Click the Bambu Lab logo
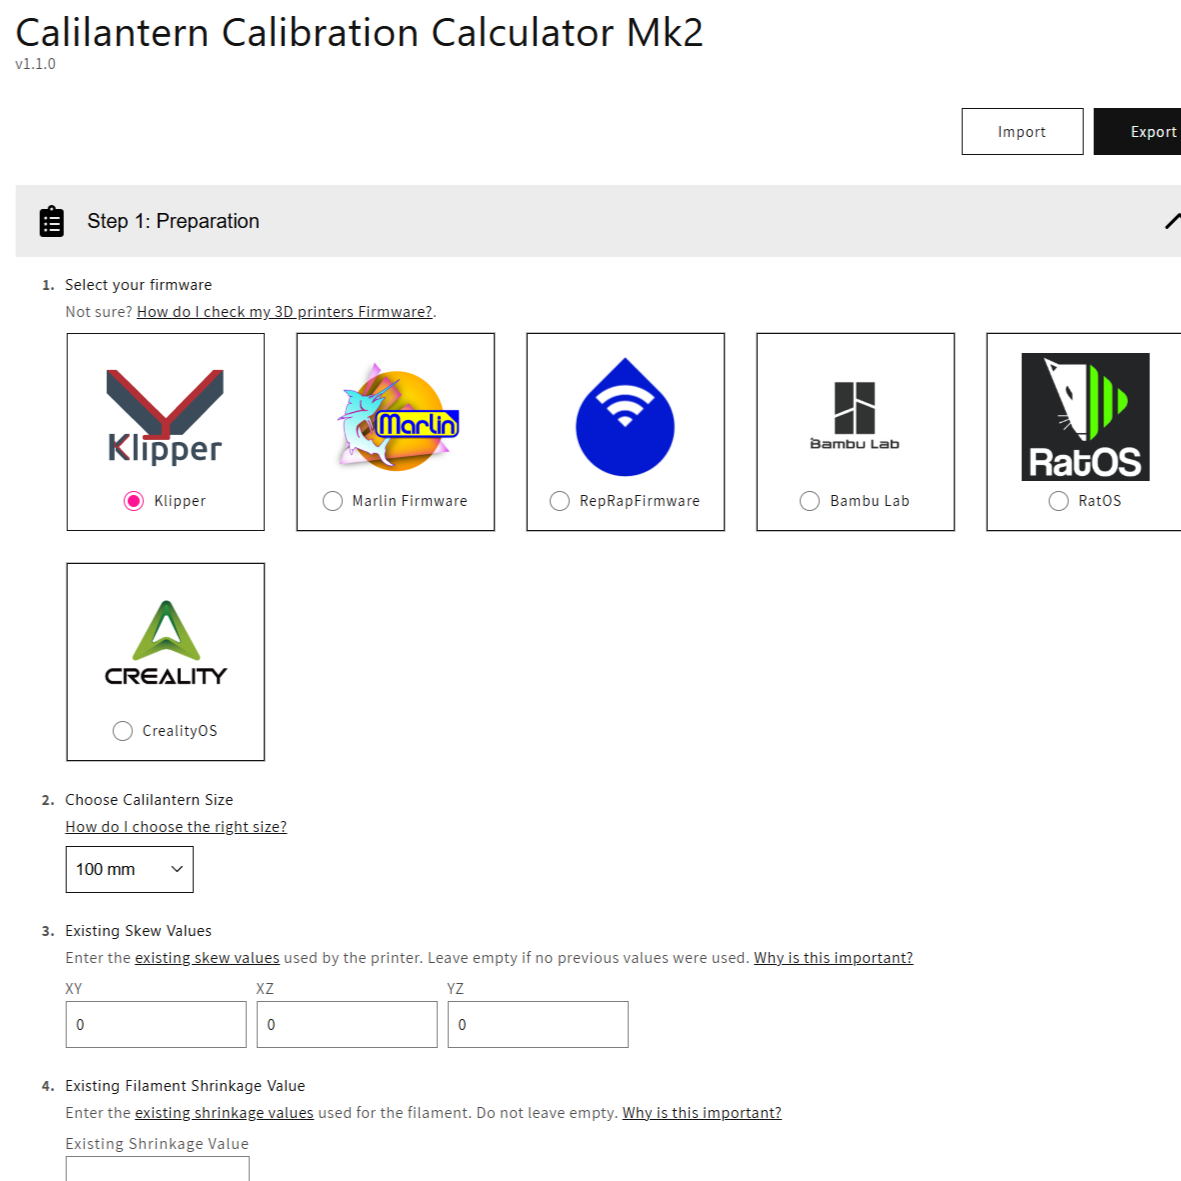The image size is (1181, 1181). tap(855, 417)
